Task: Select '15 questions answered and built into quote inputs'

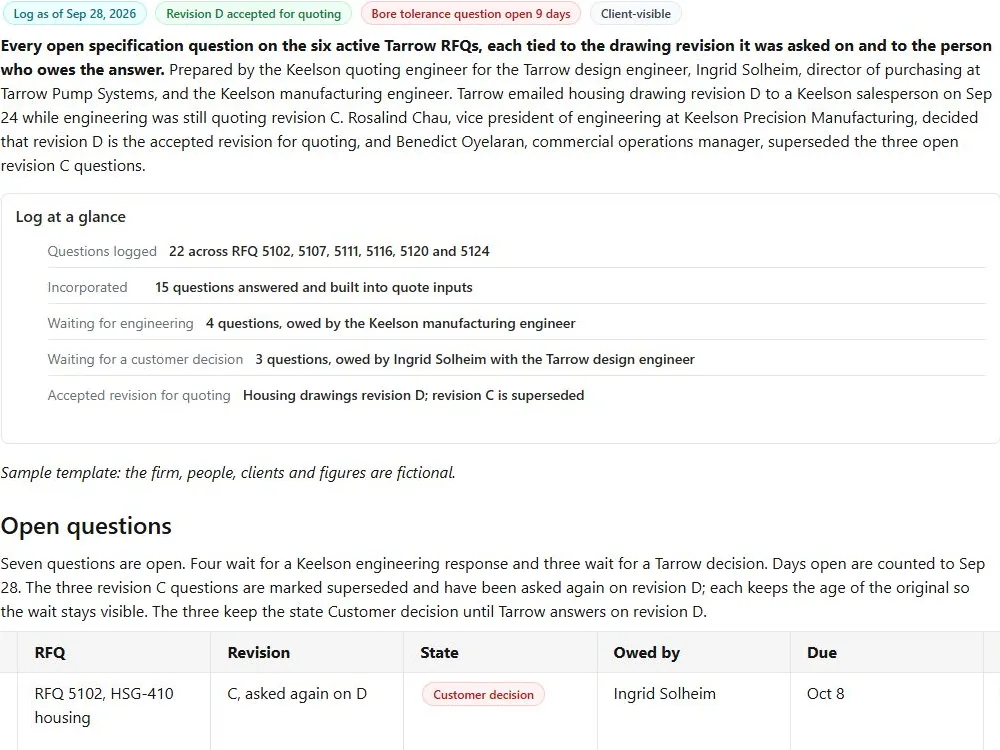Action: tap(314, 288)
